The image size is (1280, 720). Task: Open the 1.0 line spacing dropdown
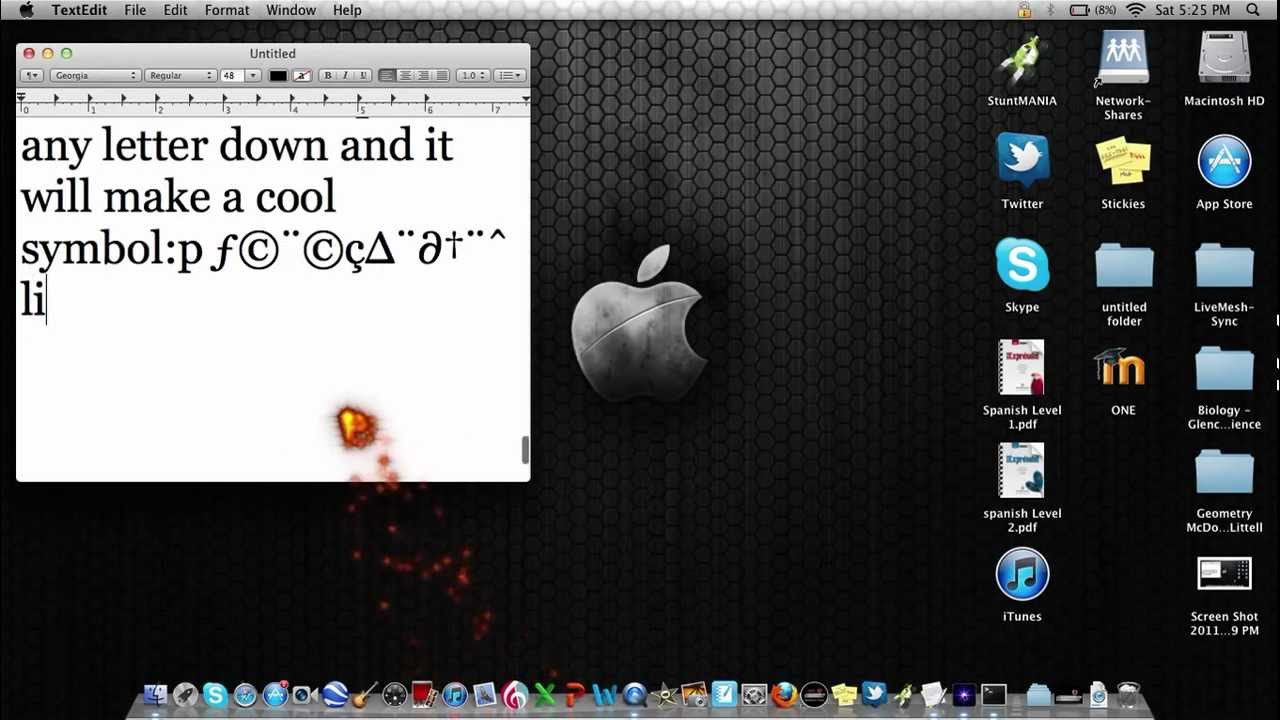(x=472, y=75)
